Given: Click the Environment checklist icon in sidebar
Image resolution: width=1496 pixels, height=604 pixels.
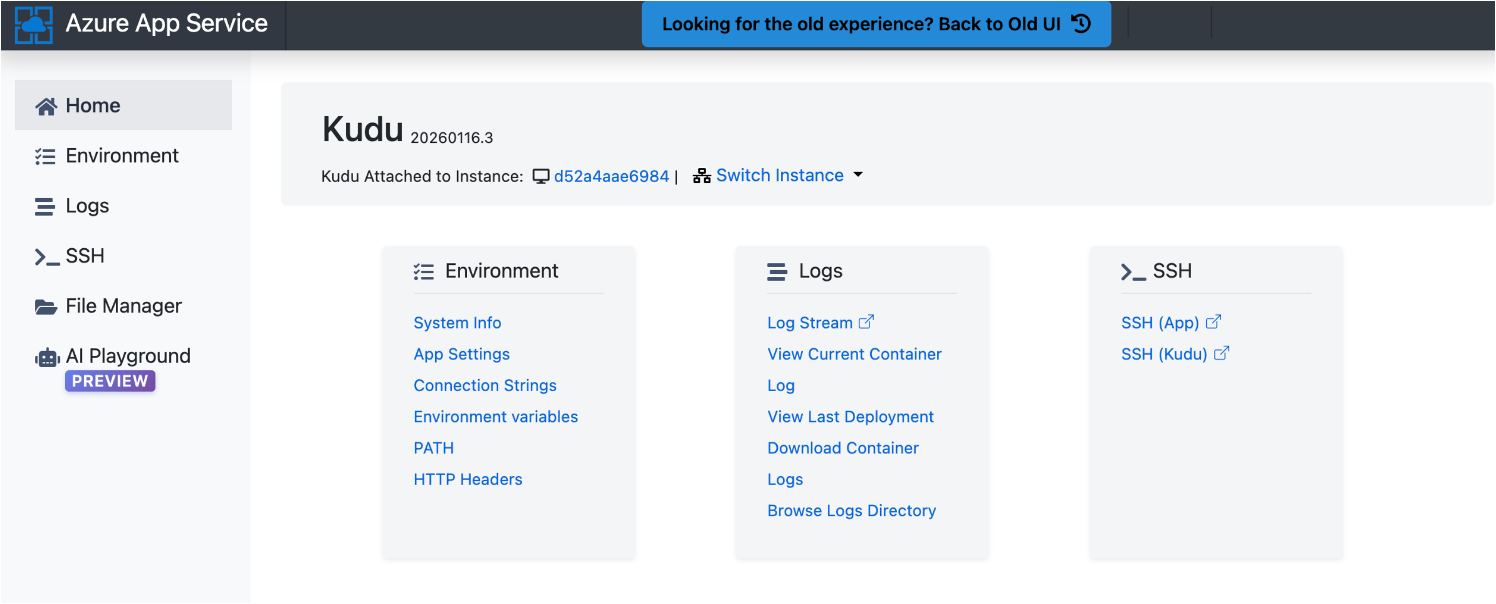Looking at the screenshot, I should point(45,156).
